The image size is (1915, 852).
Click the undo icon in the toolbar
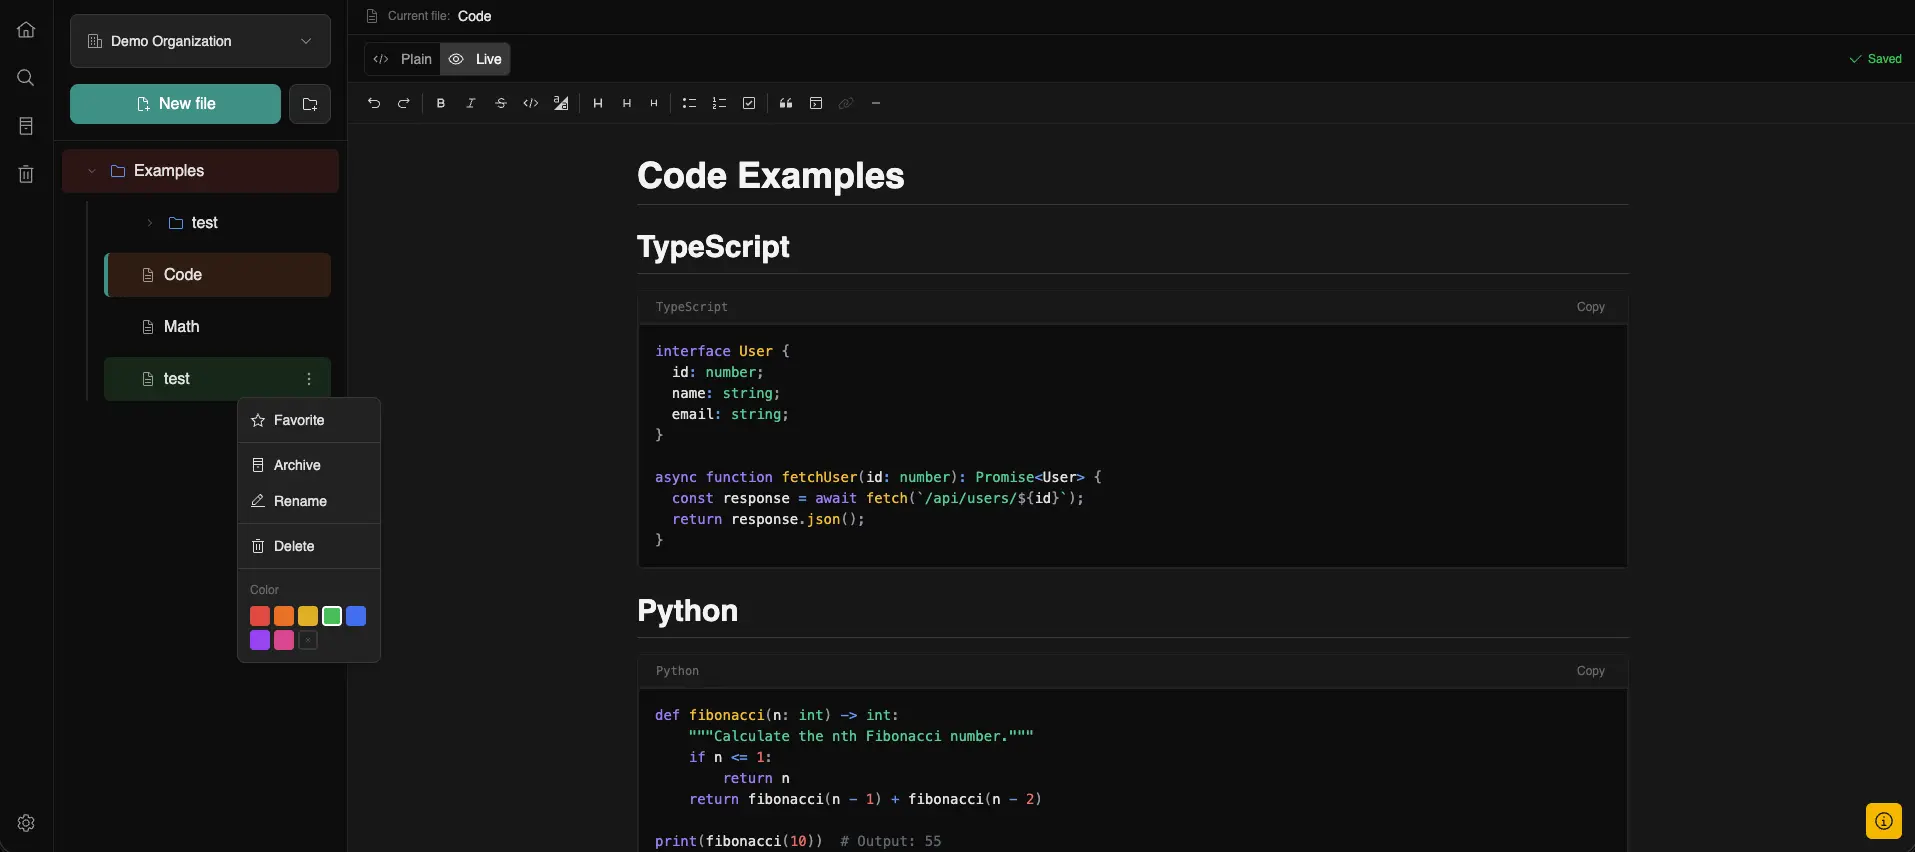tap(374, 103)
